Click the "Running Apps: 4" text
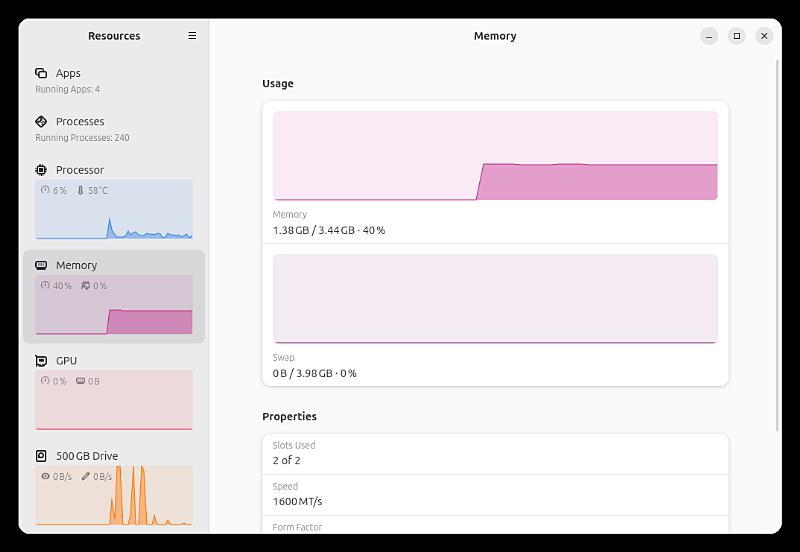The height and width of the screenshot is (552, 800). pos(67,89)
